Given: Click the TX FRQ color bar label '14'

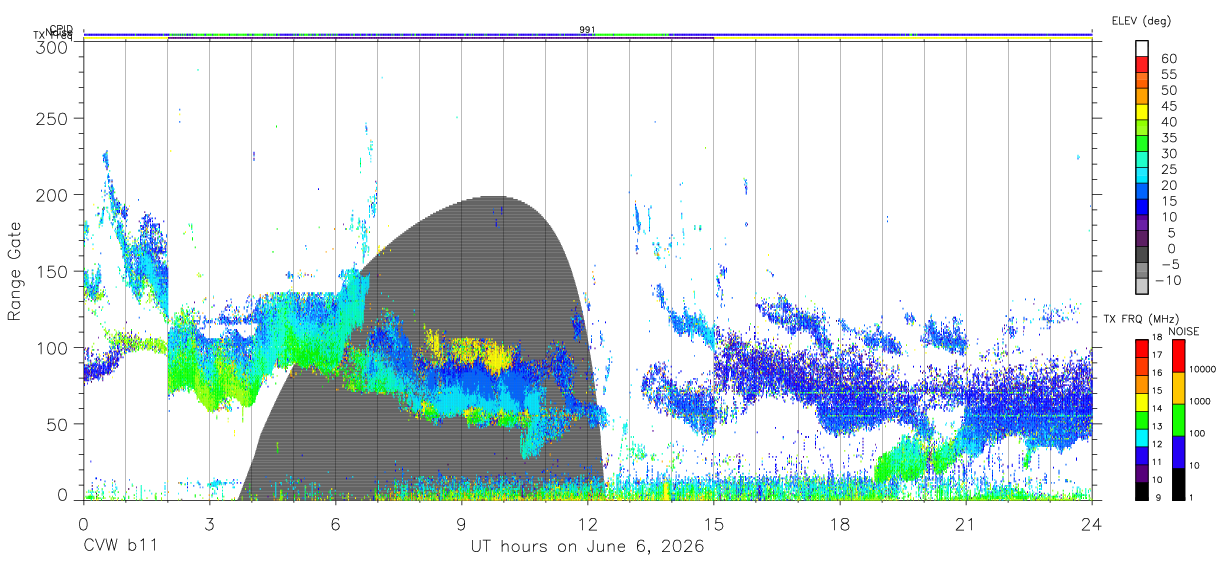Looking at the screenshot, I should coord(1156,408).
